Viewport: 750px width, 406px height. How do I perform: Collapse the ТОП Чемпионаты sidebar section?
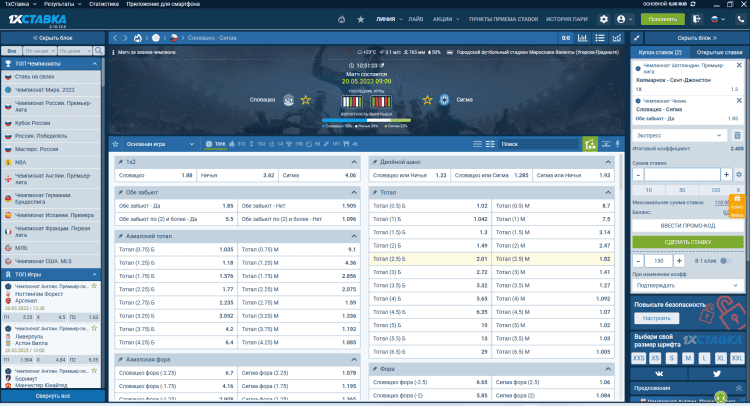tap(95, 63)
